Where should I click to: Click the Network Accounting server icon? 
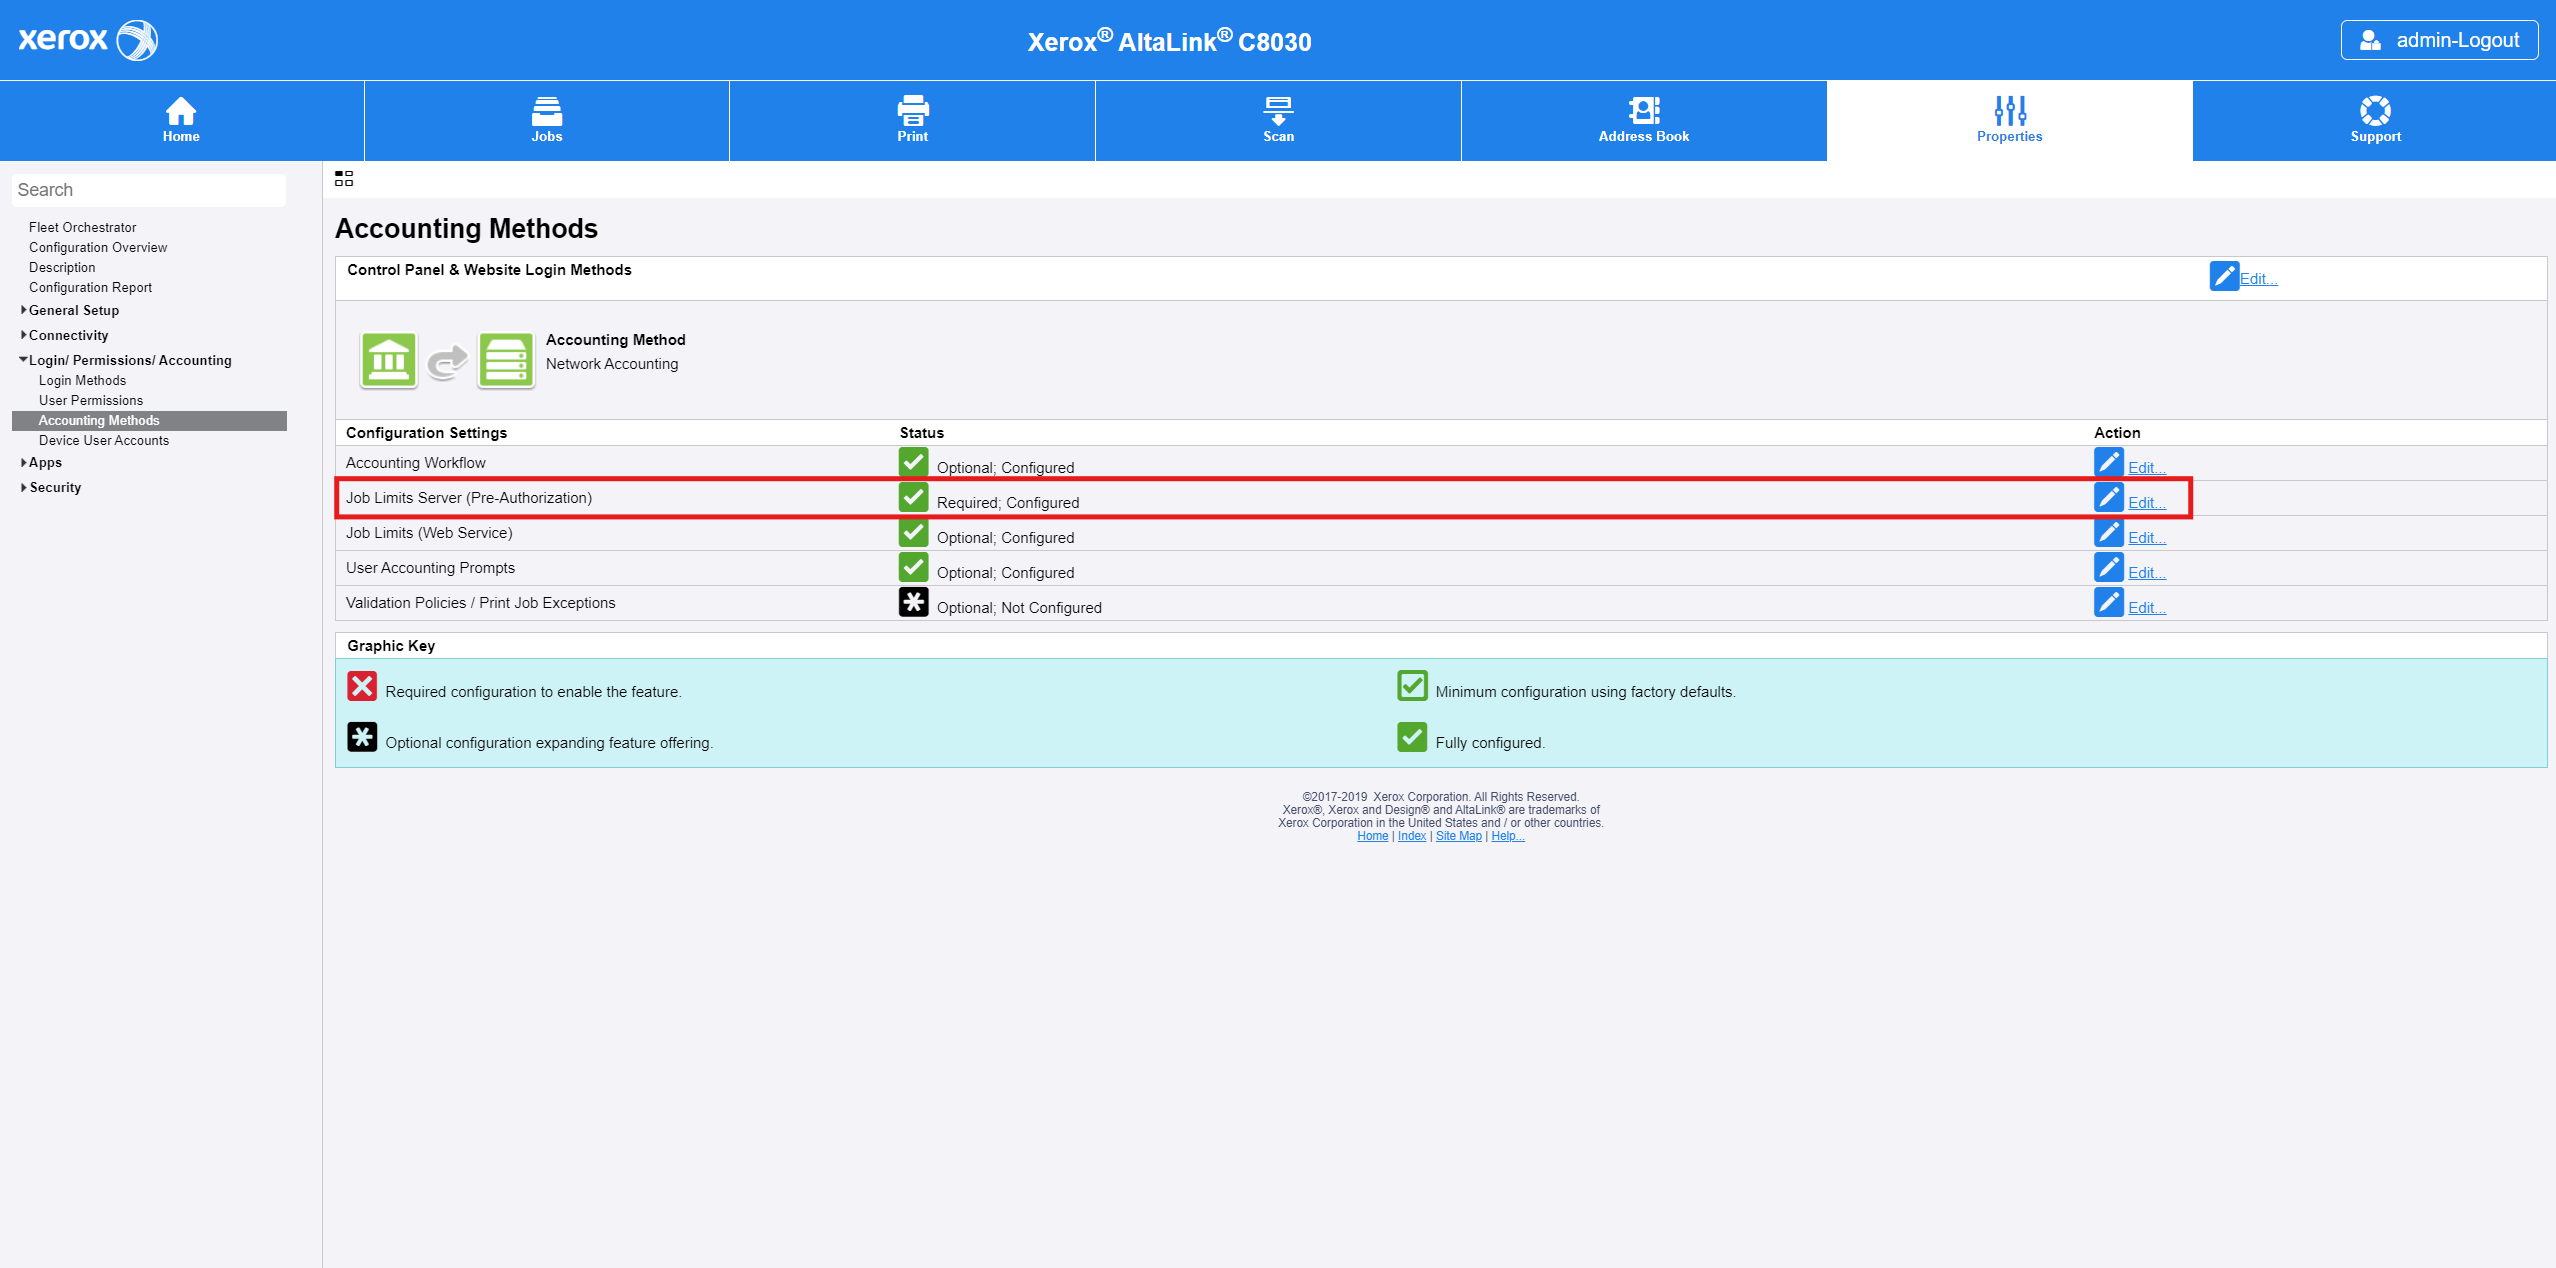(x=506, y=360)
